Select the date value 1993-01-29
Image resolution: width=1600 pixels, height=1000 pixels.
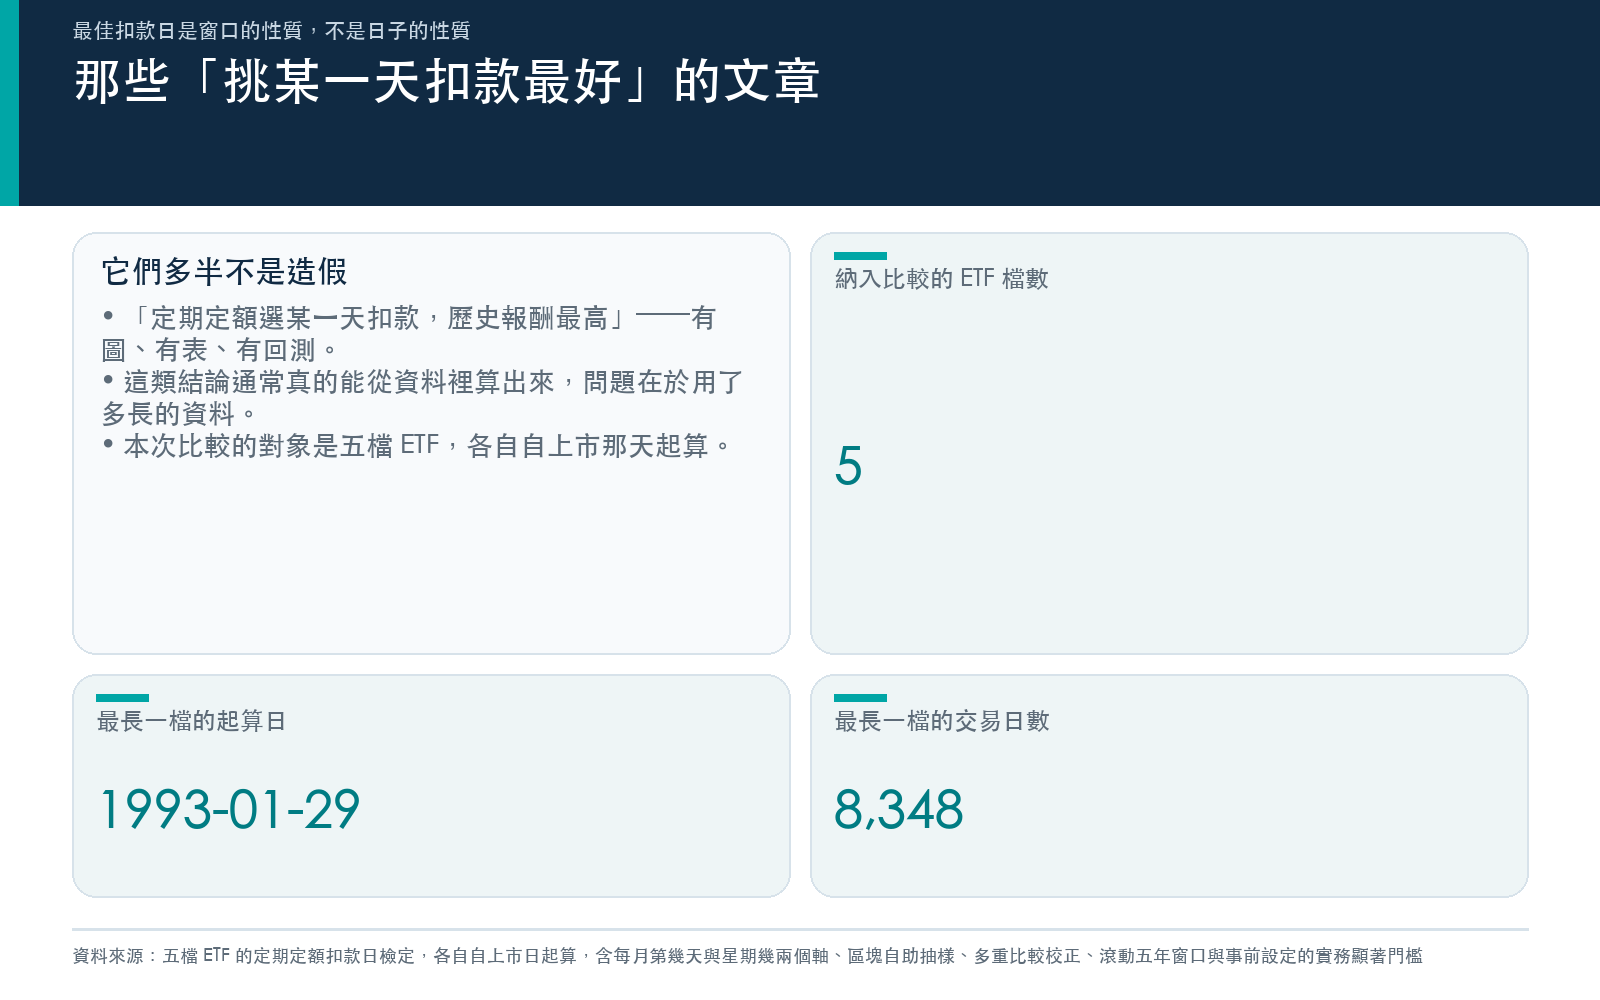click(230, 809)
